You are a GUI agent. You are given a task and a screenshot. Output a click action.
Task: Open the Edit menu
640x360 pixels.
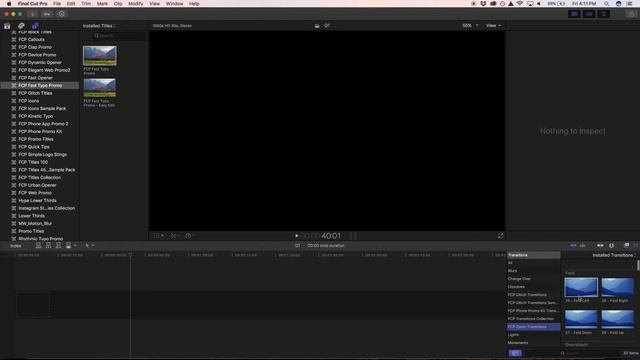pyautogui.click(x=71, y=4)
